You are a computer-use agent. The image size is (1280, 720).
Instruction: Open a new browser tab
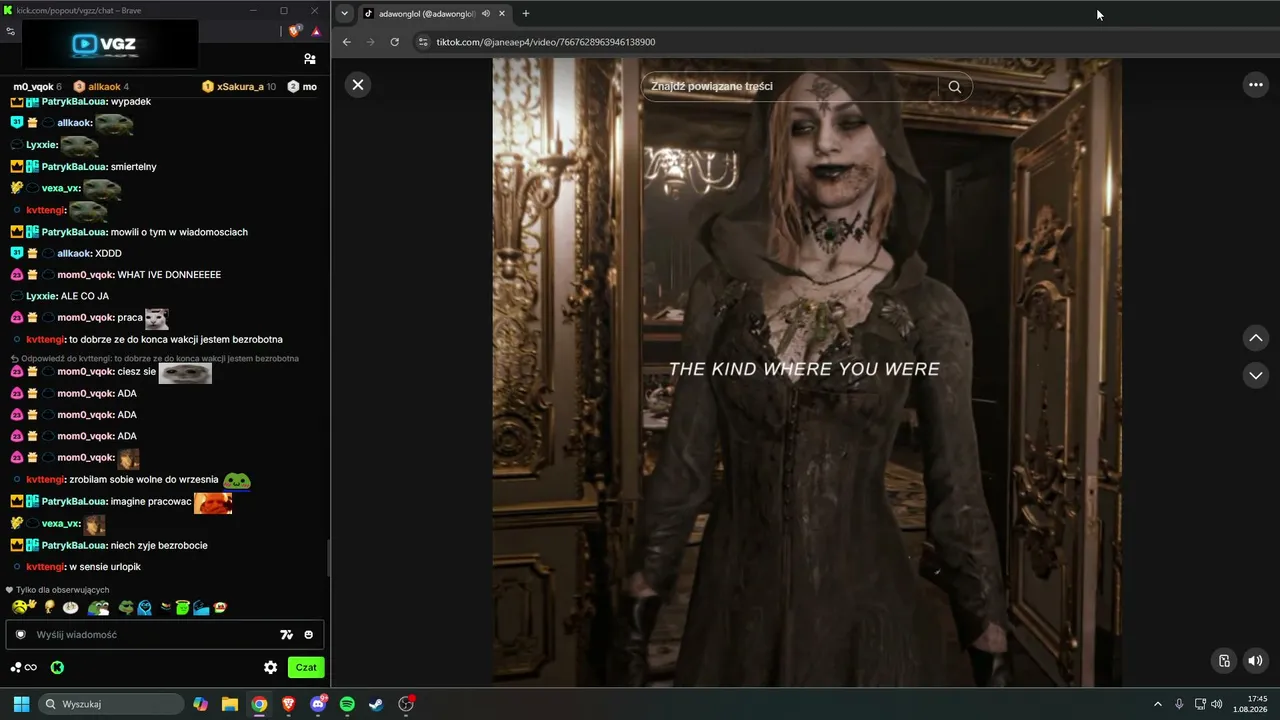[x=526, y=14]
